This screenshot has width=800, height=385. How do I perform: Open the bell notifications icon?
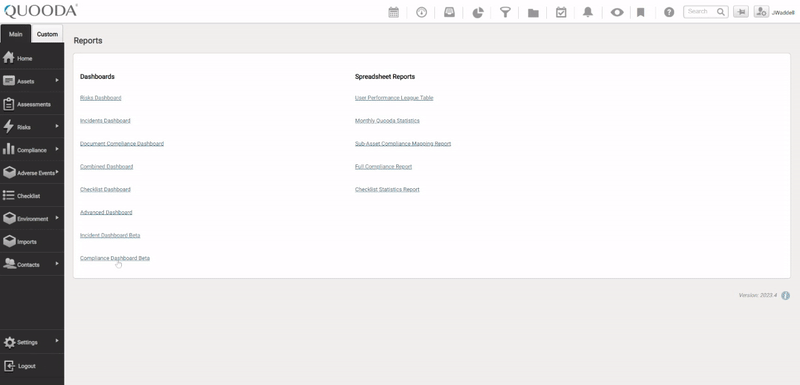tap(588, 12)
